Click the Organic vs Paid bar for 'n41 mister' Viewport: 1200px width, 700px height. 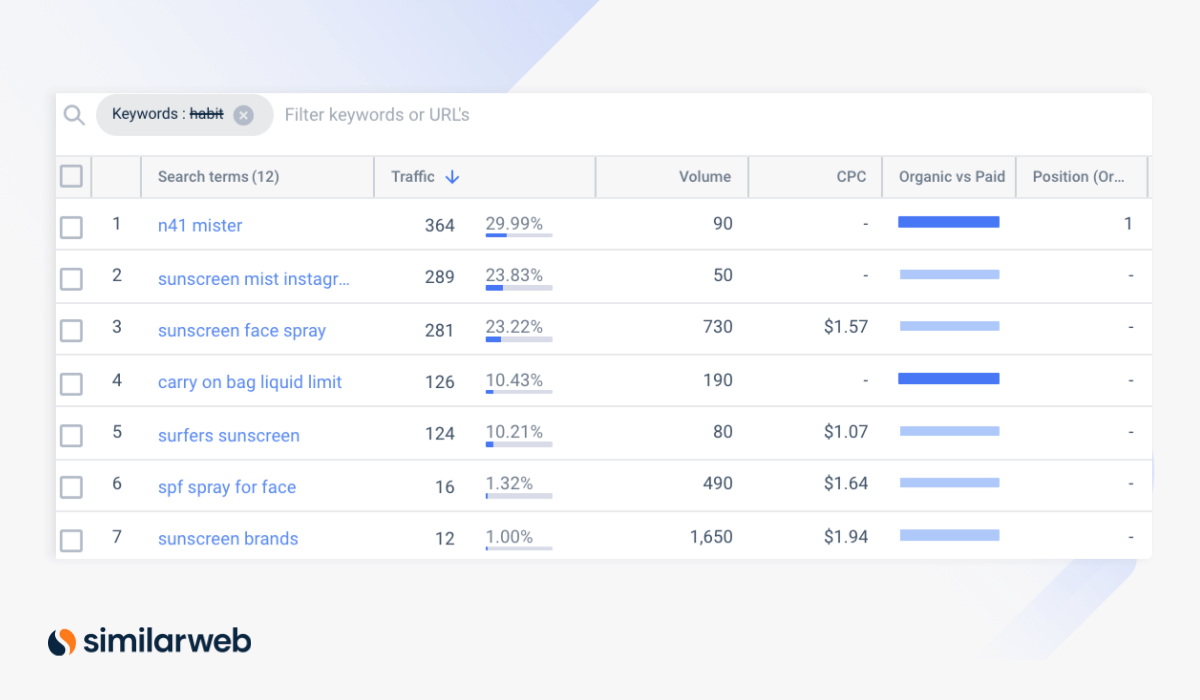(948, 222)
